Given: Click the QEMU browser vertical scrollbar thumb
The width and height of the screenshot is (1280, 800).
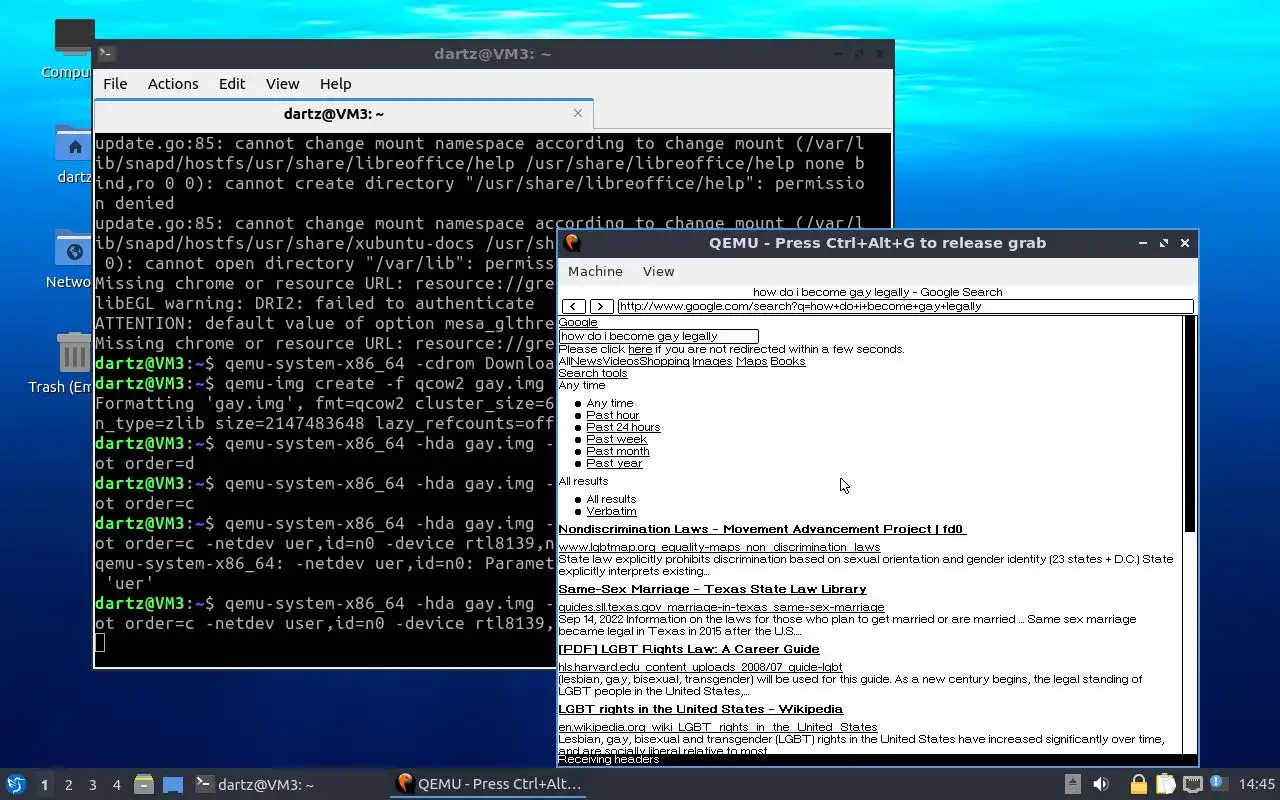Looking at the screenshot, I should click(x=1190, y=424).
